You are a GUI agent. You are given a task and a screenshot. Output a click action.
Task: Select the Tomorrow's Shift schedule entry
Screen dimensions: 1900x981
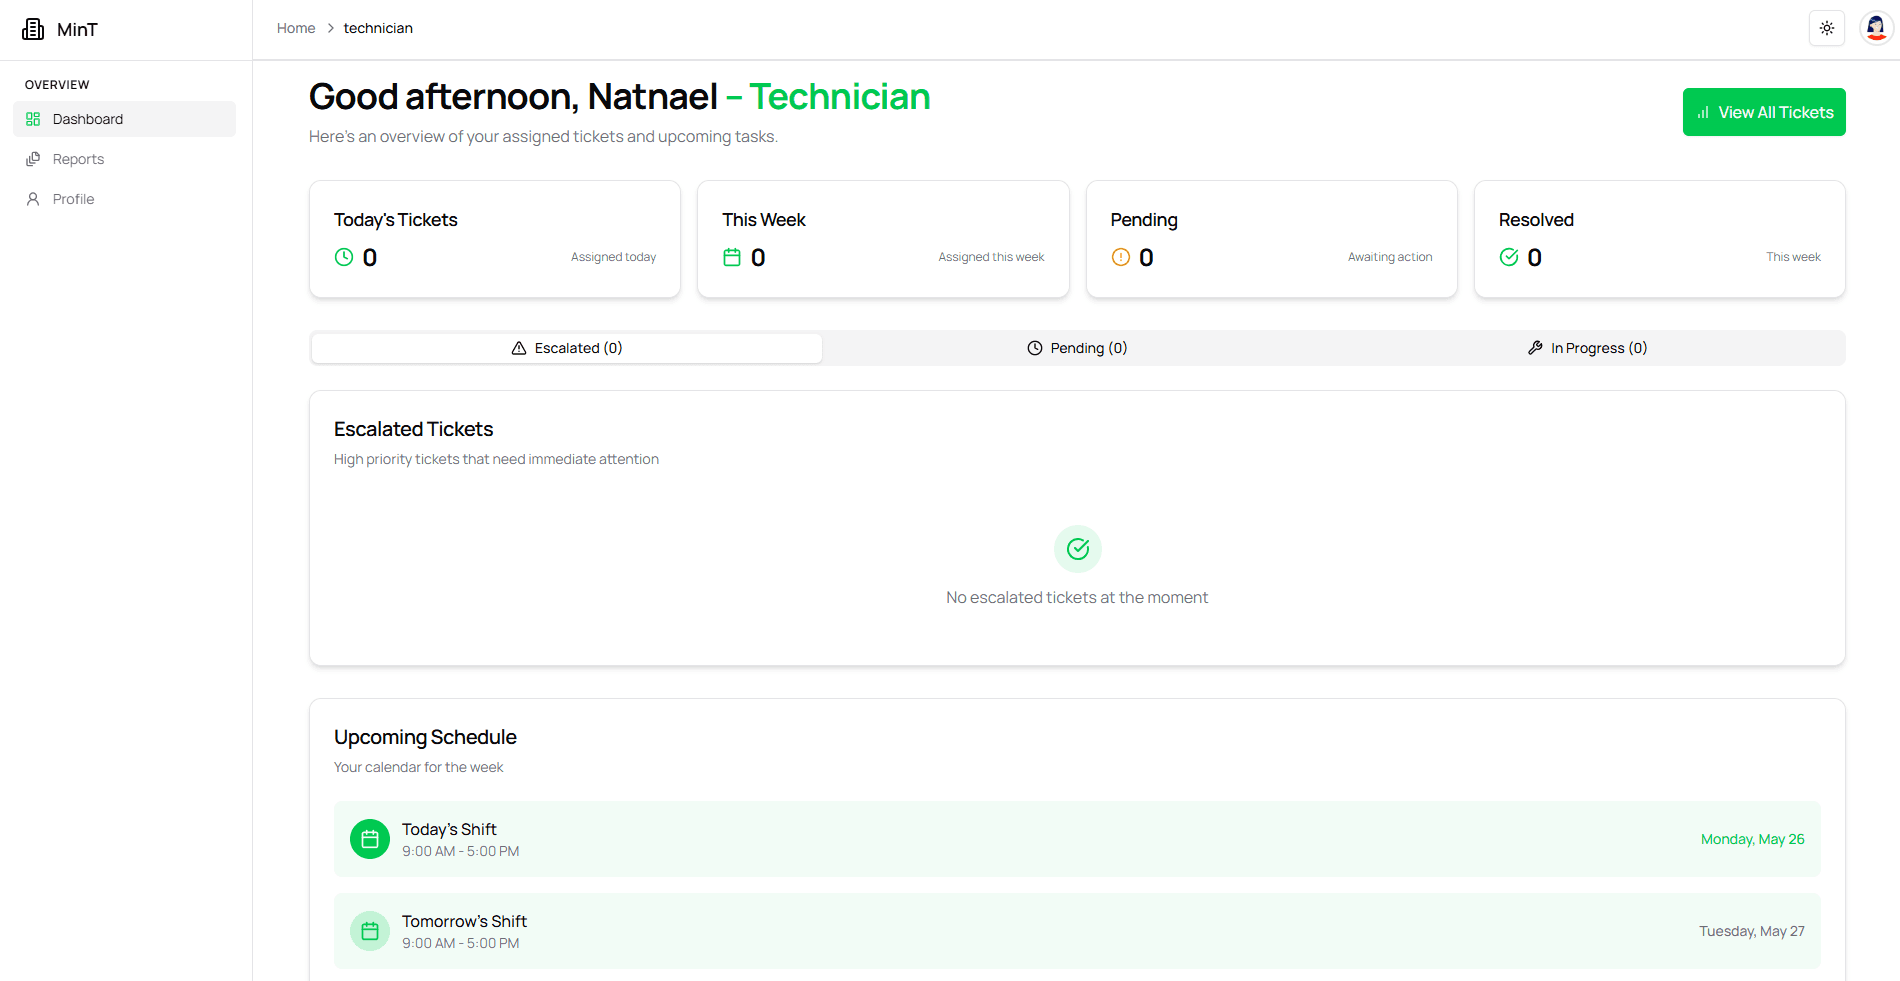pos(1077,930)
